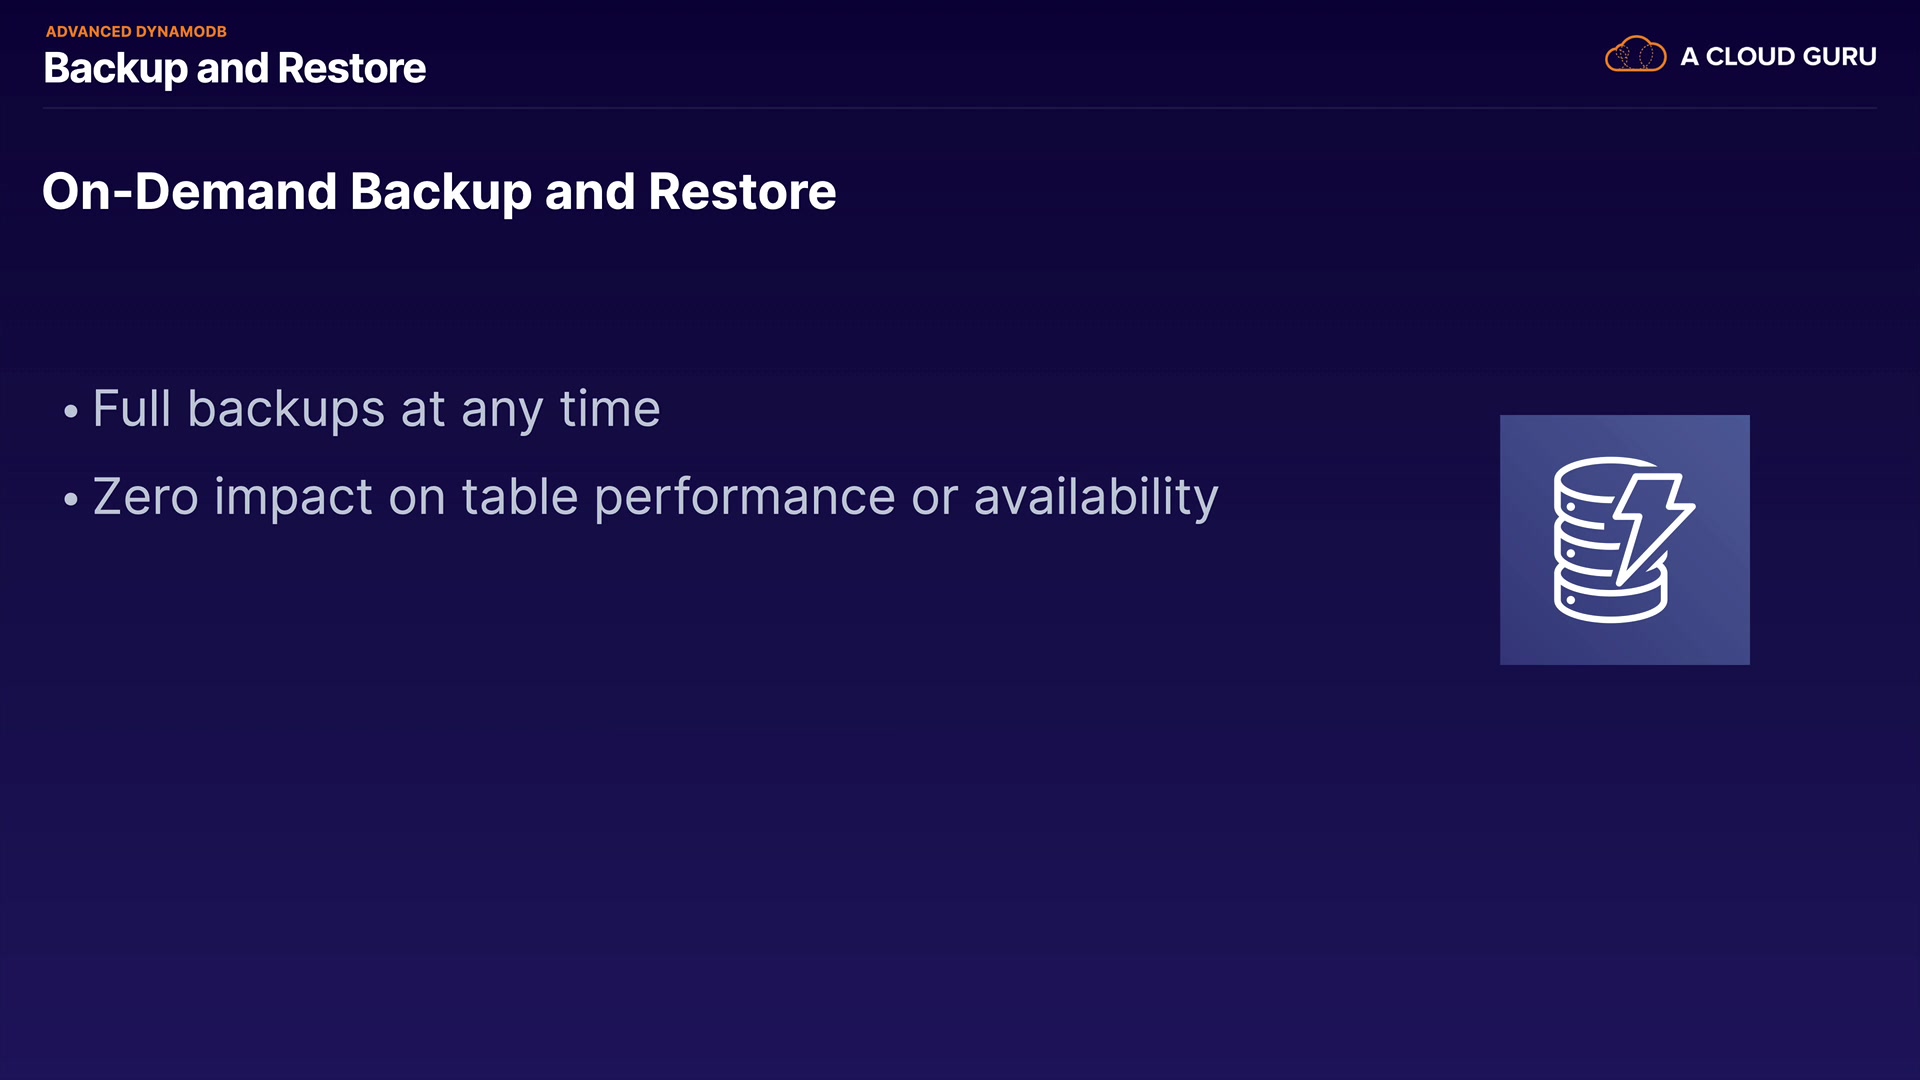Click the word 'DYNAMODB' in orange label
The image size is (1920, 1080).
pos(181,32)
